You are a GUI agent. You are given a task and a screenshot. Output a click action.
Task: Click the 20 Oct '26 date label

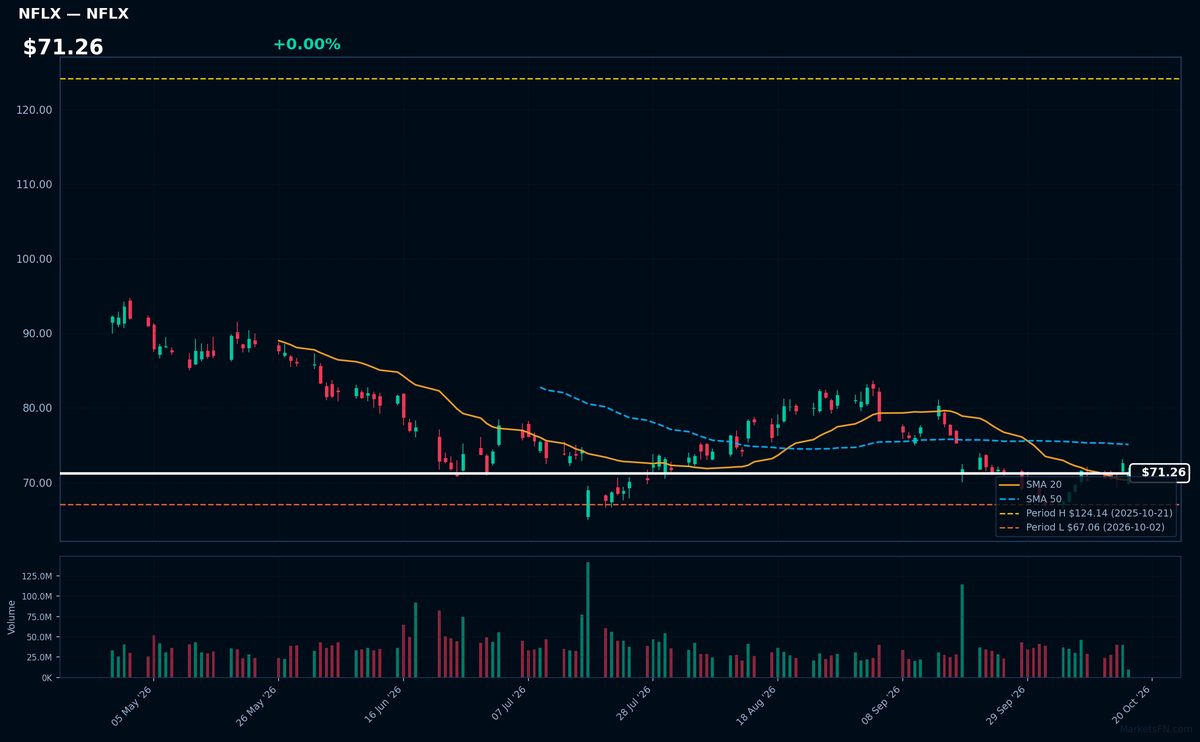(1131, 705)
